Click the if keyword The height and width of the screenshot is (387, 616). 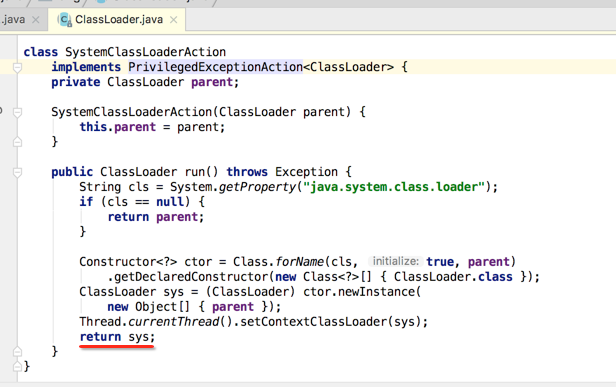click(x=86, y=202)
